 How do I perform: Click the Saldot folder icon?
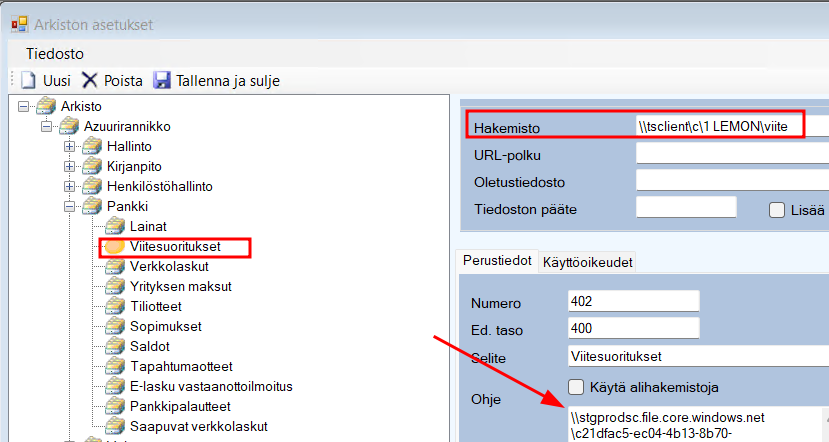pos(116,346)
